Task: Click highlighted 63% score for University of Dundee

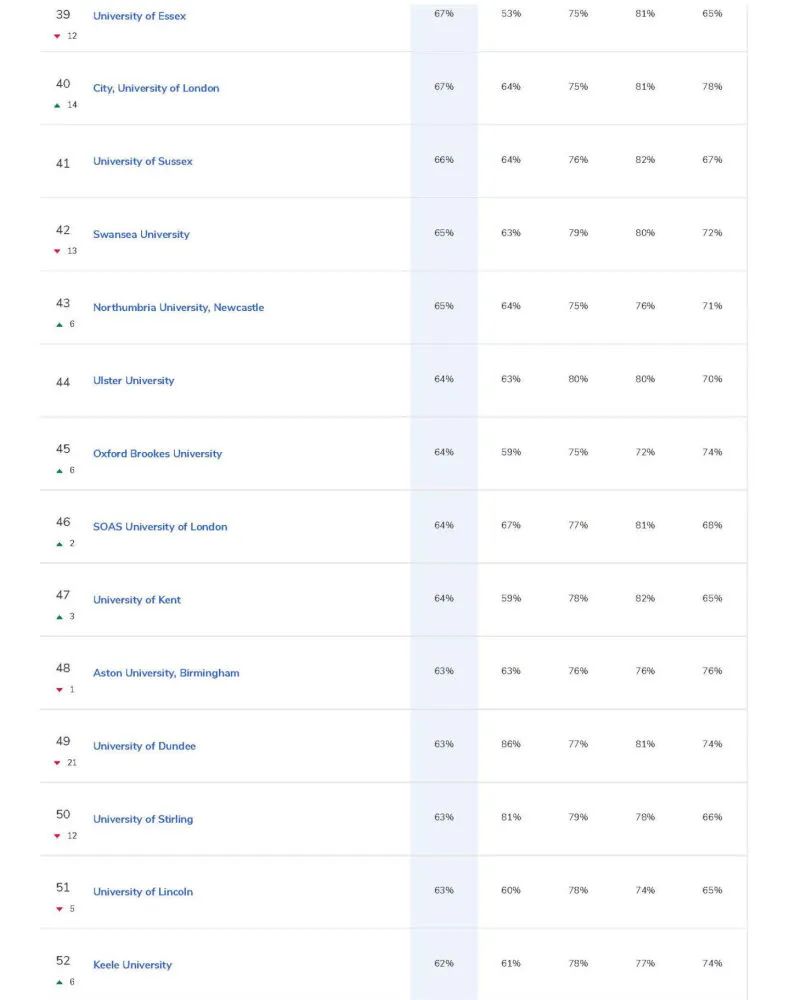Action: [444, 744]
